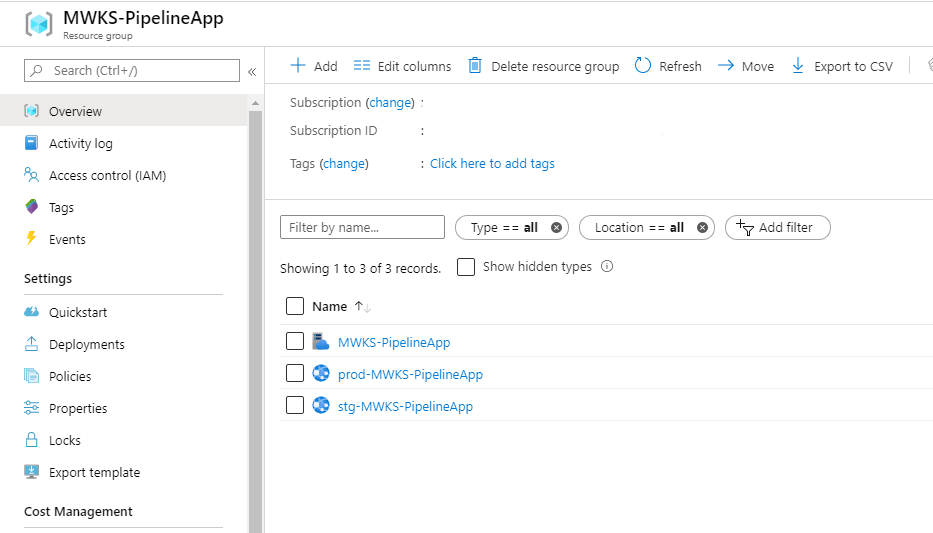Tick the select-all checkbox beside Name header

(295, 306)
